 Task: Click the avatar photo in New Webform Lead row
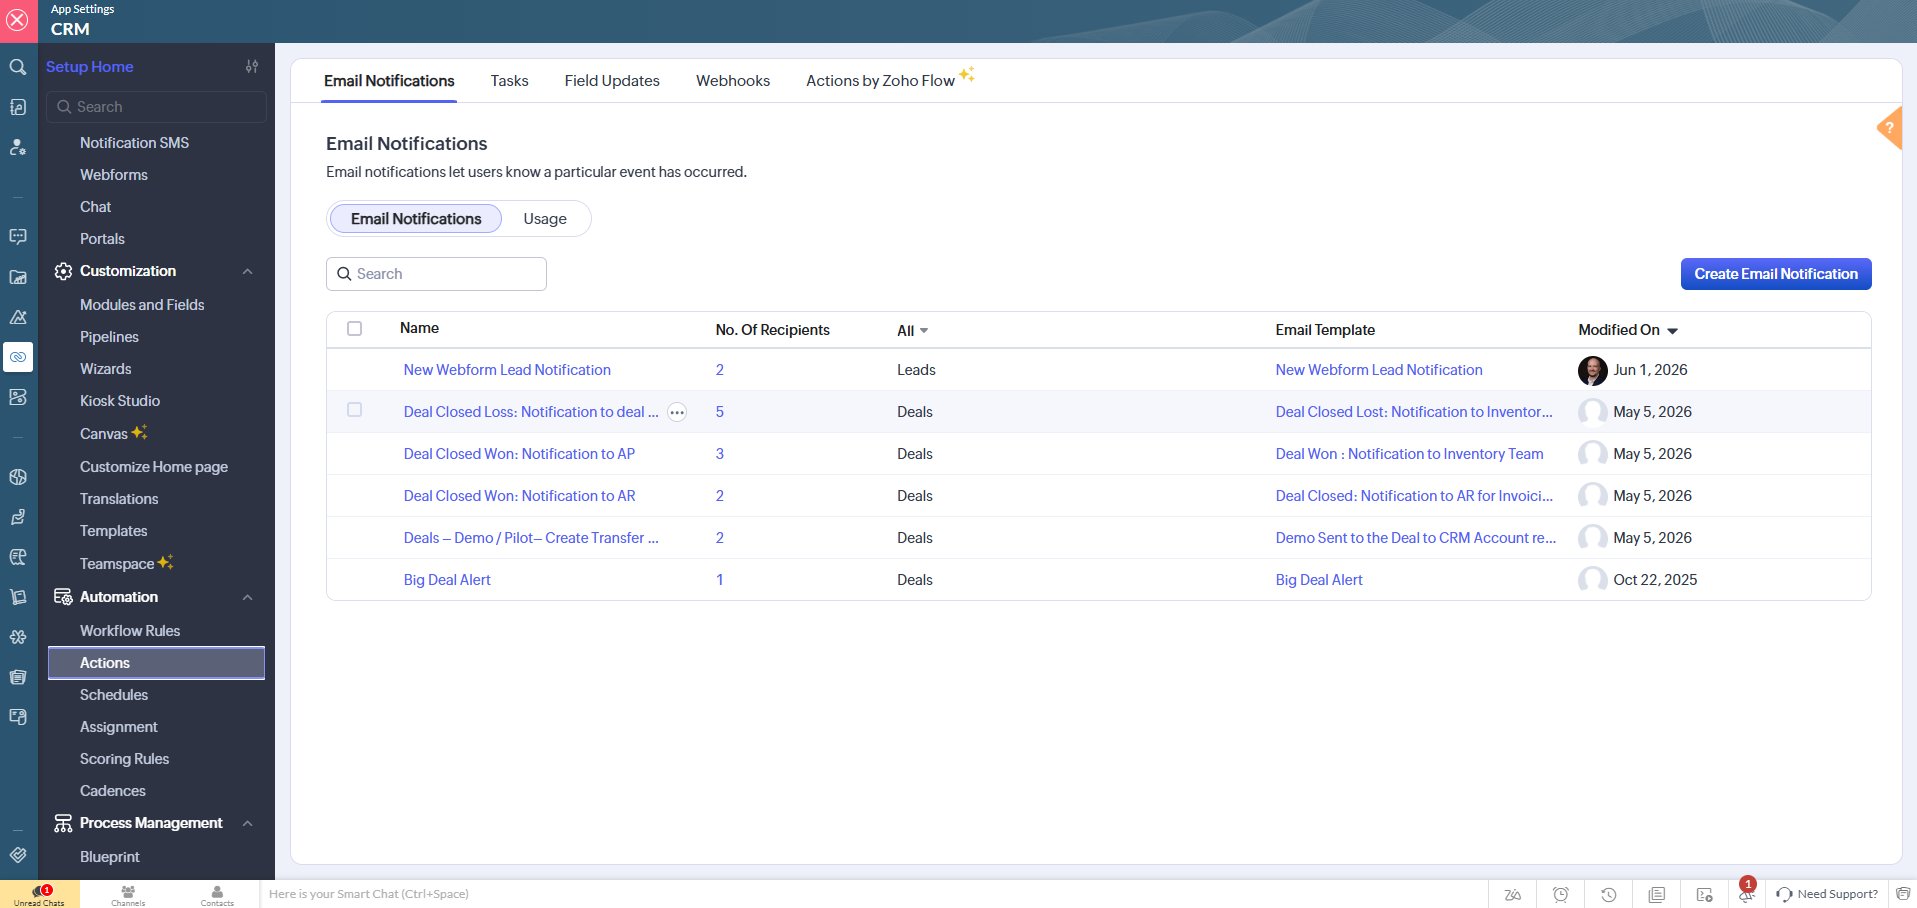pos(1592,370)
